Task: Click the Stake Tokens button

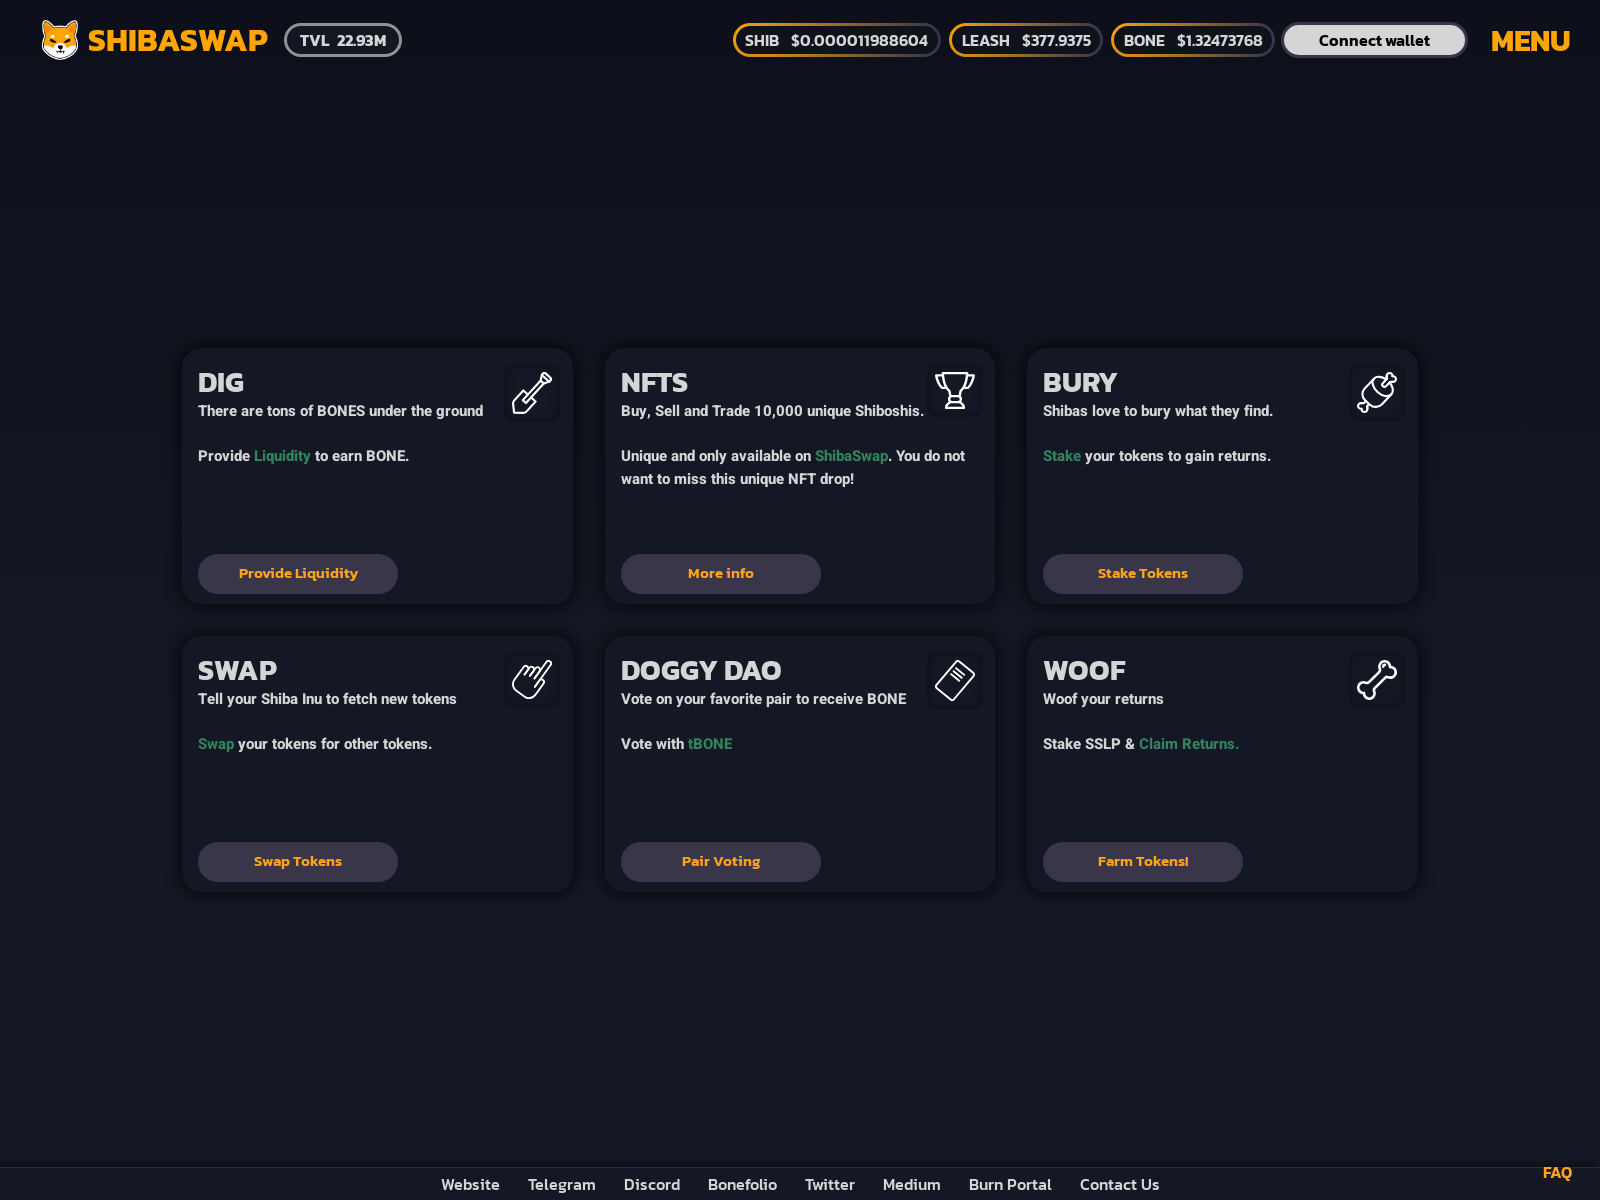Action: tap(1143, 574)
